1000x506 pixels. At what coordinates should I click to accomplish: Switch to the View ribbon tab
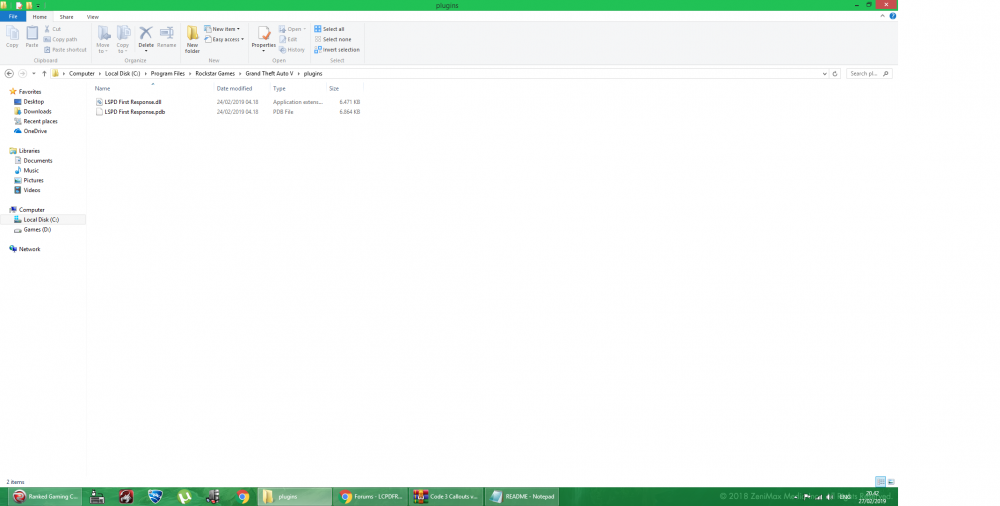point(92,17)
